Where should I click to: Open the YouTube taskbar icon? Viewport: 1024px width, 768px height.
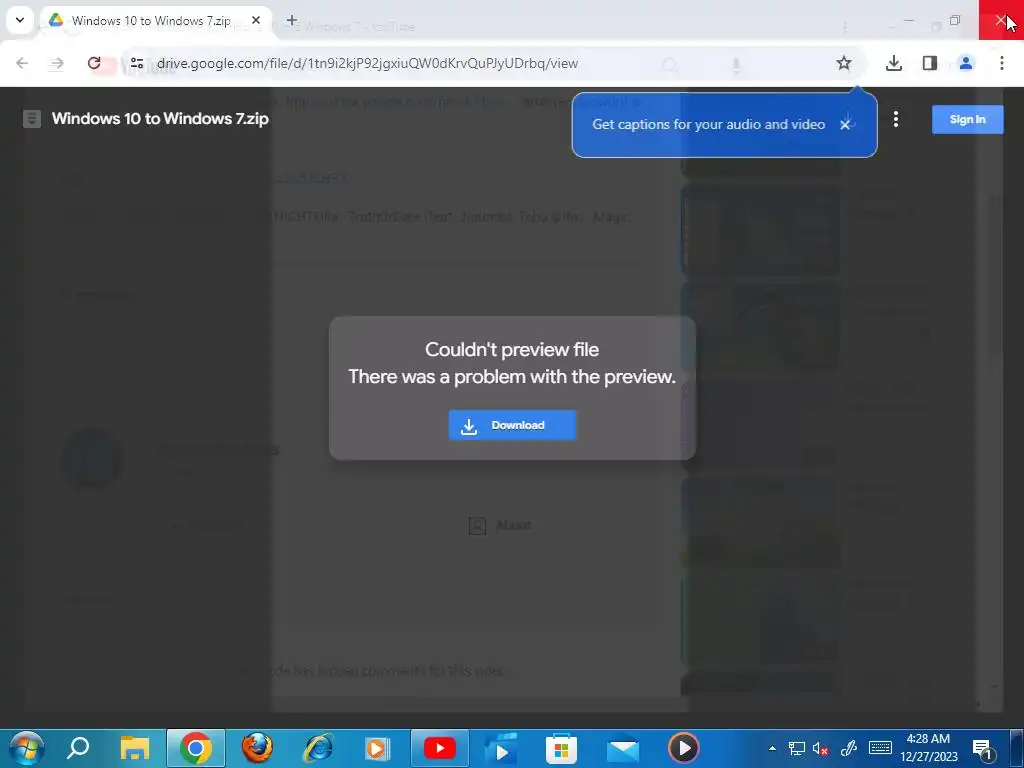440,748
